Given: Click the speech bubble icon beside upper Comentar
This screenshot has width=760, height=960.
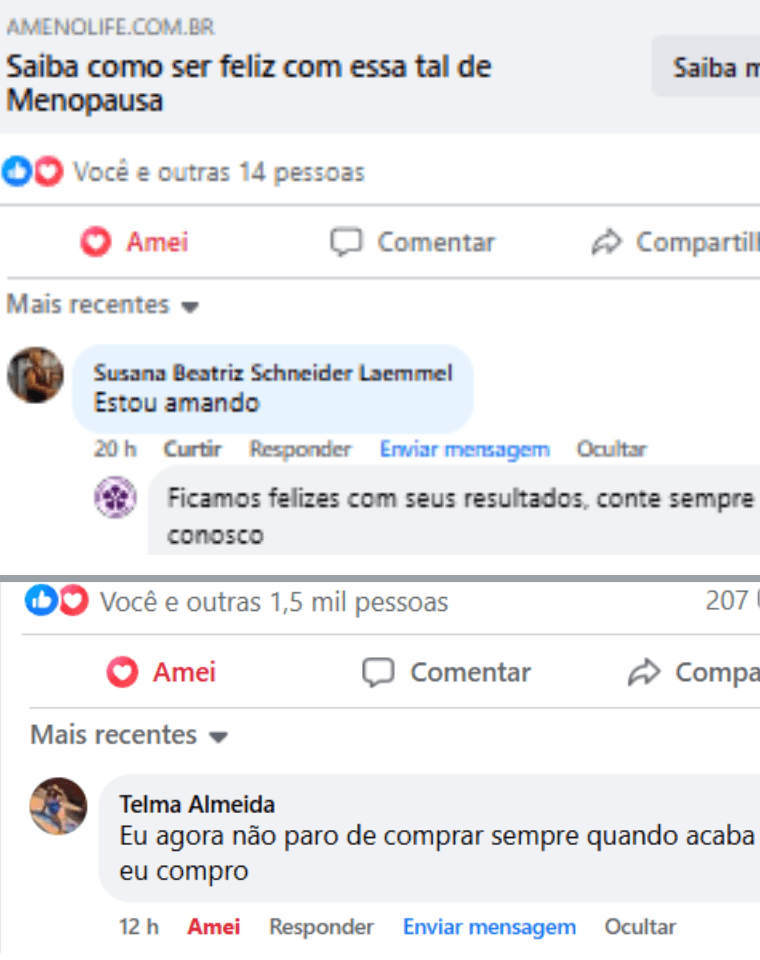Looking at the screenshot, I should click(x=346, y=242).
